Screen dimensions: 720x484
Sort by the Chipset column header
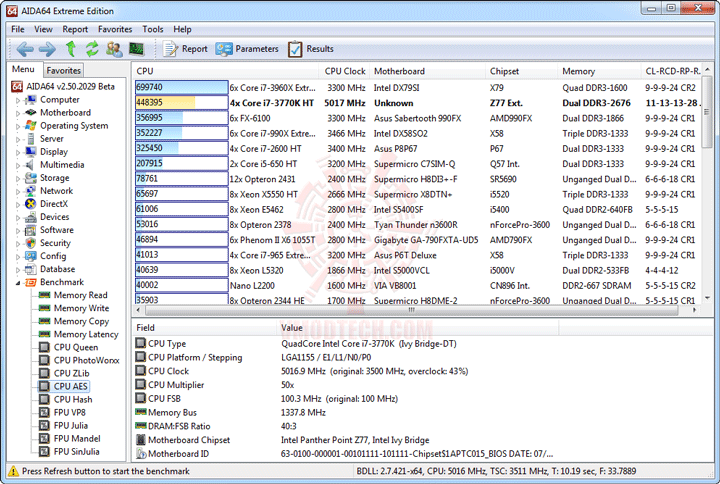point(522,71)
